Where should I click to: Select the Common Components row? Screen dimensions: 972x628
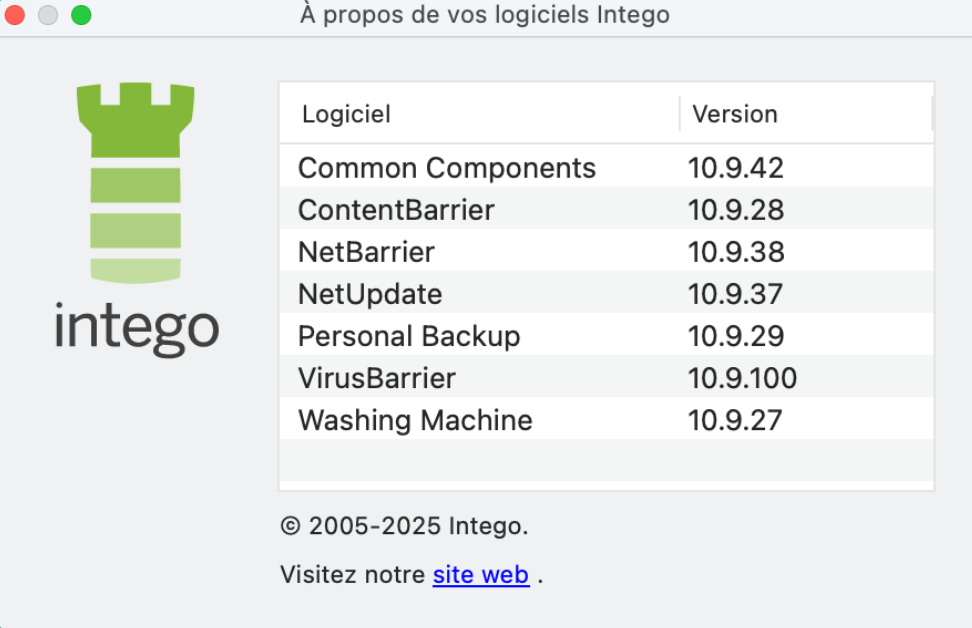[x=446, y=168]
